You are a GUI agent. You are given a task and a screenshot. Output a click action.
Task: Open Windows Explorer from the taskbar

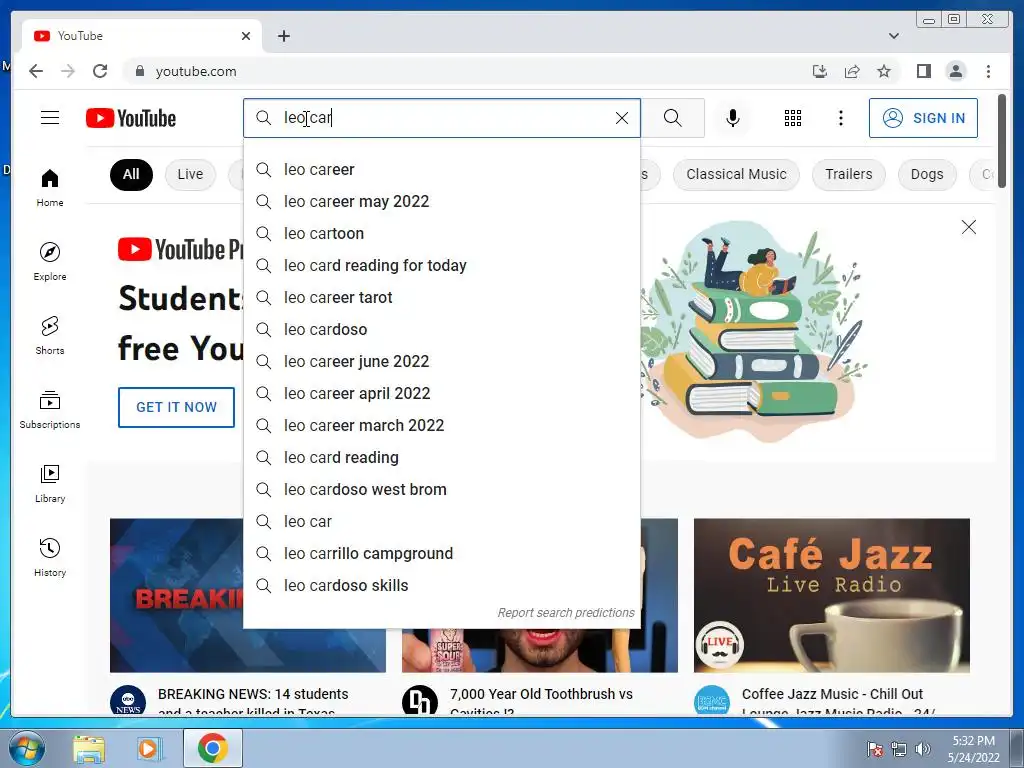tap(88, 748)
